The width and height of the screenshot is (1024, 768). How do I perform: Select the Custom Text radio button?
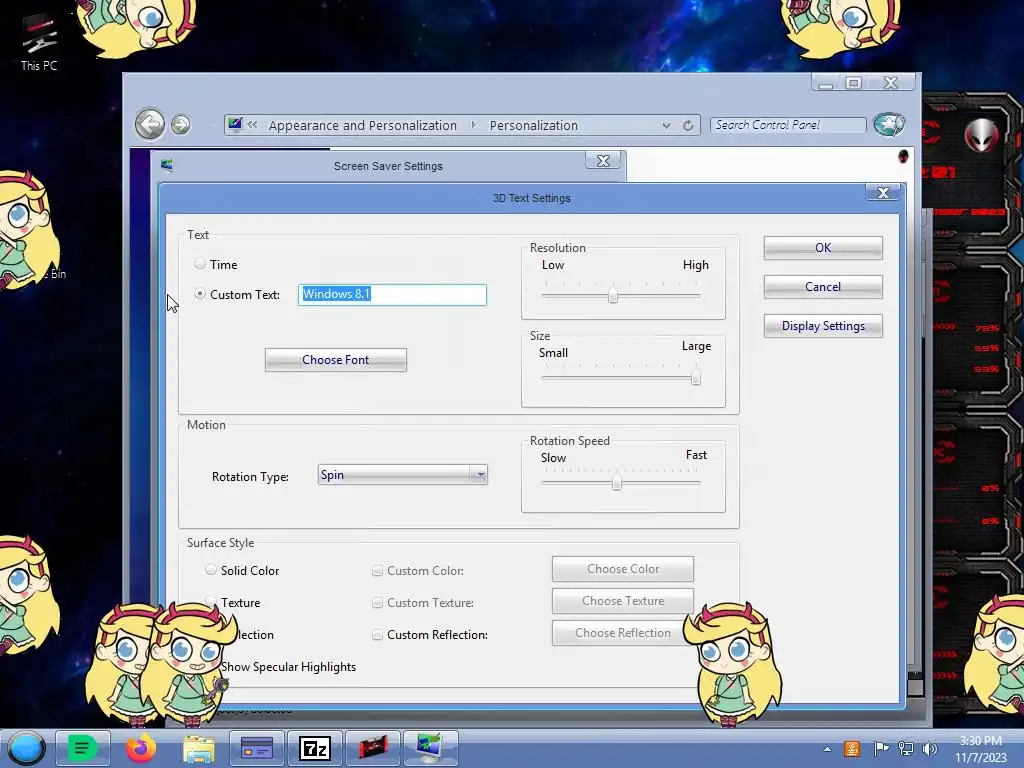200,294
